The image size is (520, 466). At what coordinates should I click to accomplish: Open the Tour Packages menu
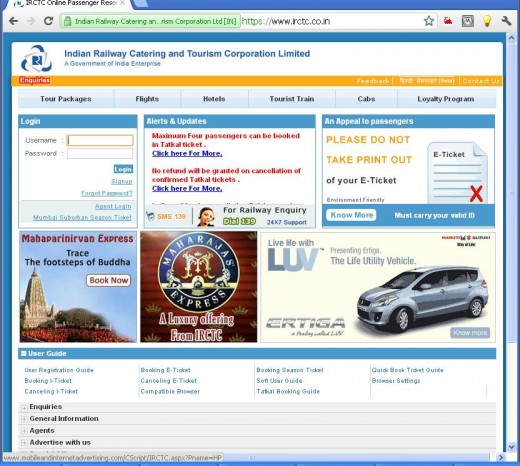point(66,99)
